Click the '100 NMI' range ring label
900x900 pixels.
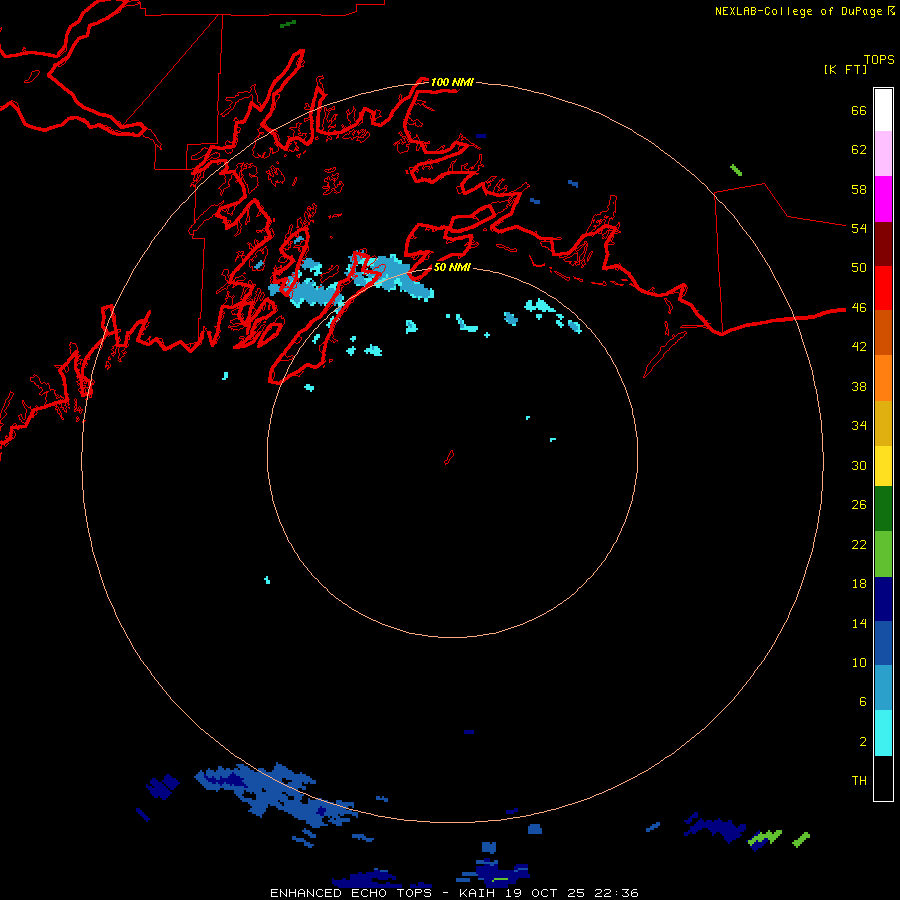452,82
